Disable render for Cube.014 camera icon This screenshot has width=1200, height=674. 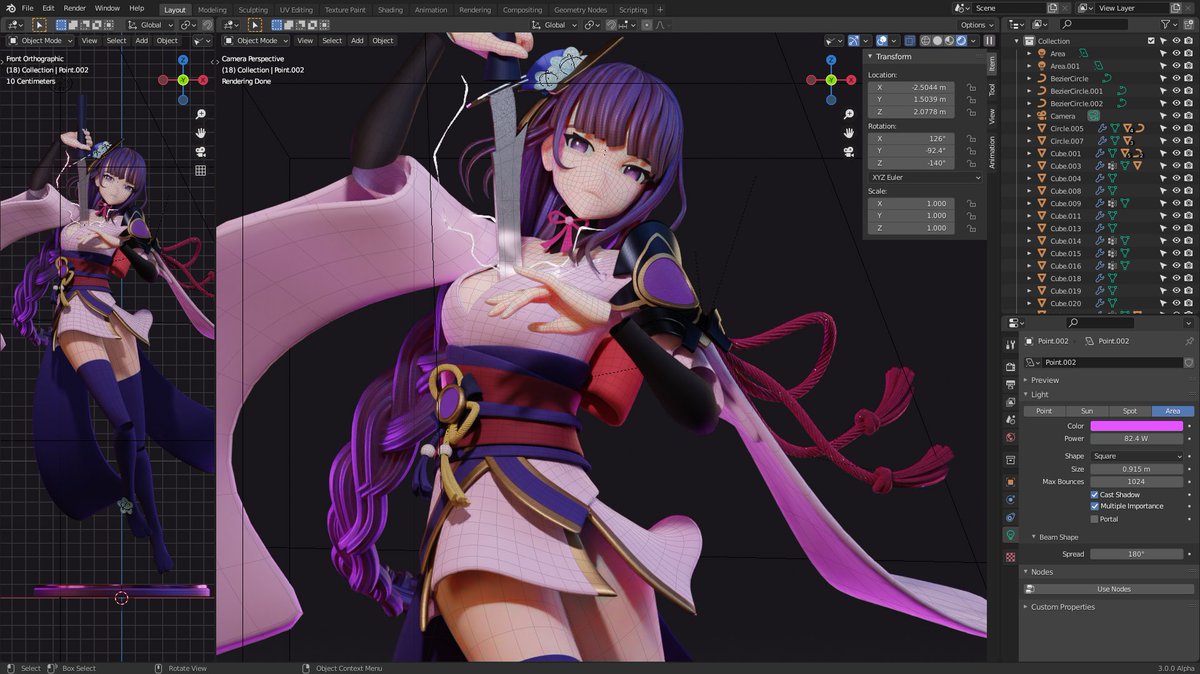(x=1189, y=241)
